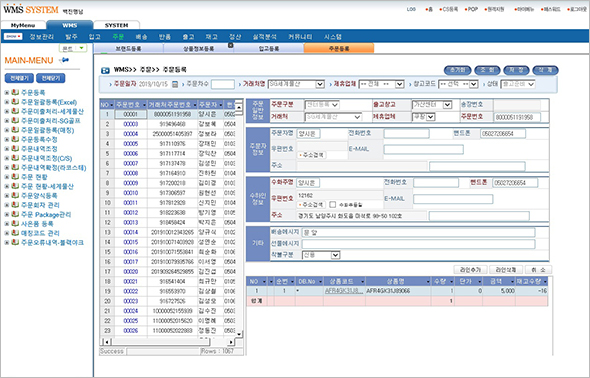Click the icon of 주문 Package관리

(x=15, y=214)
